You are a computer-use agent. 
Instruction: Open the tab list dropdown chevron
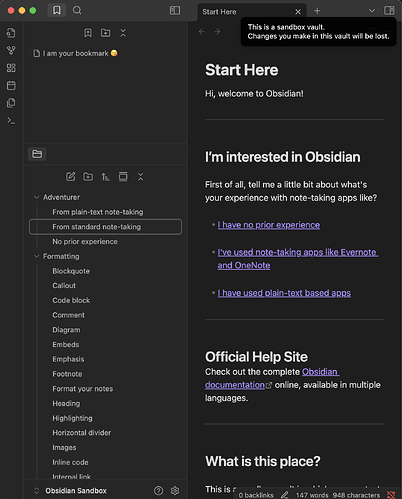[372, 11]
